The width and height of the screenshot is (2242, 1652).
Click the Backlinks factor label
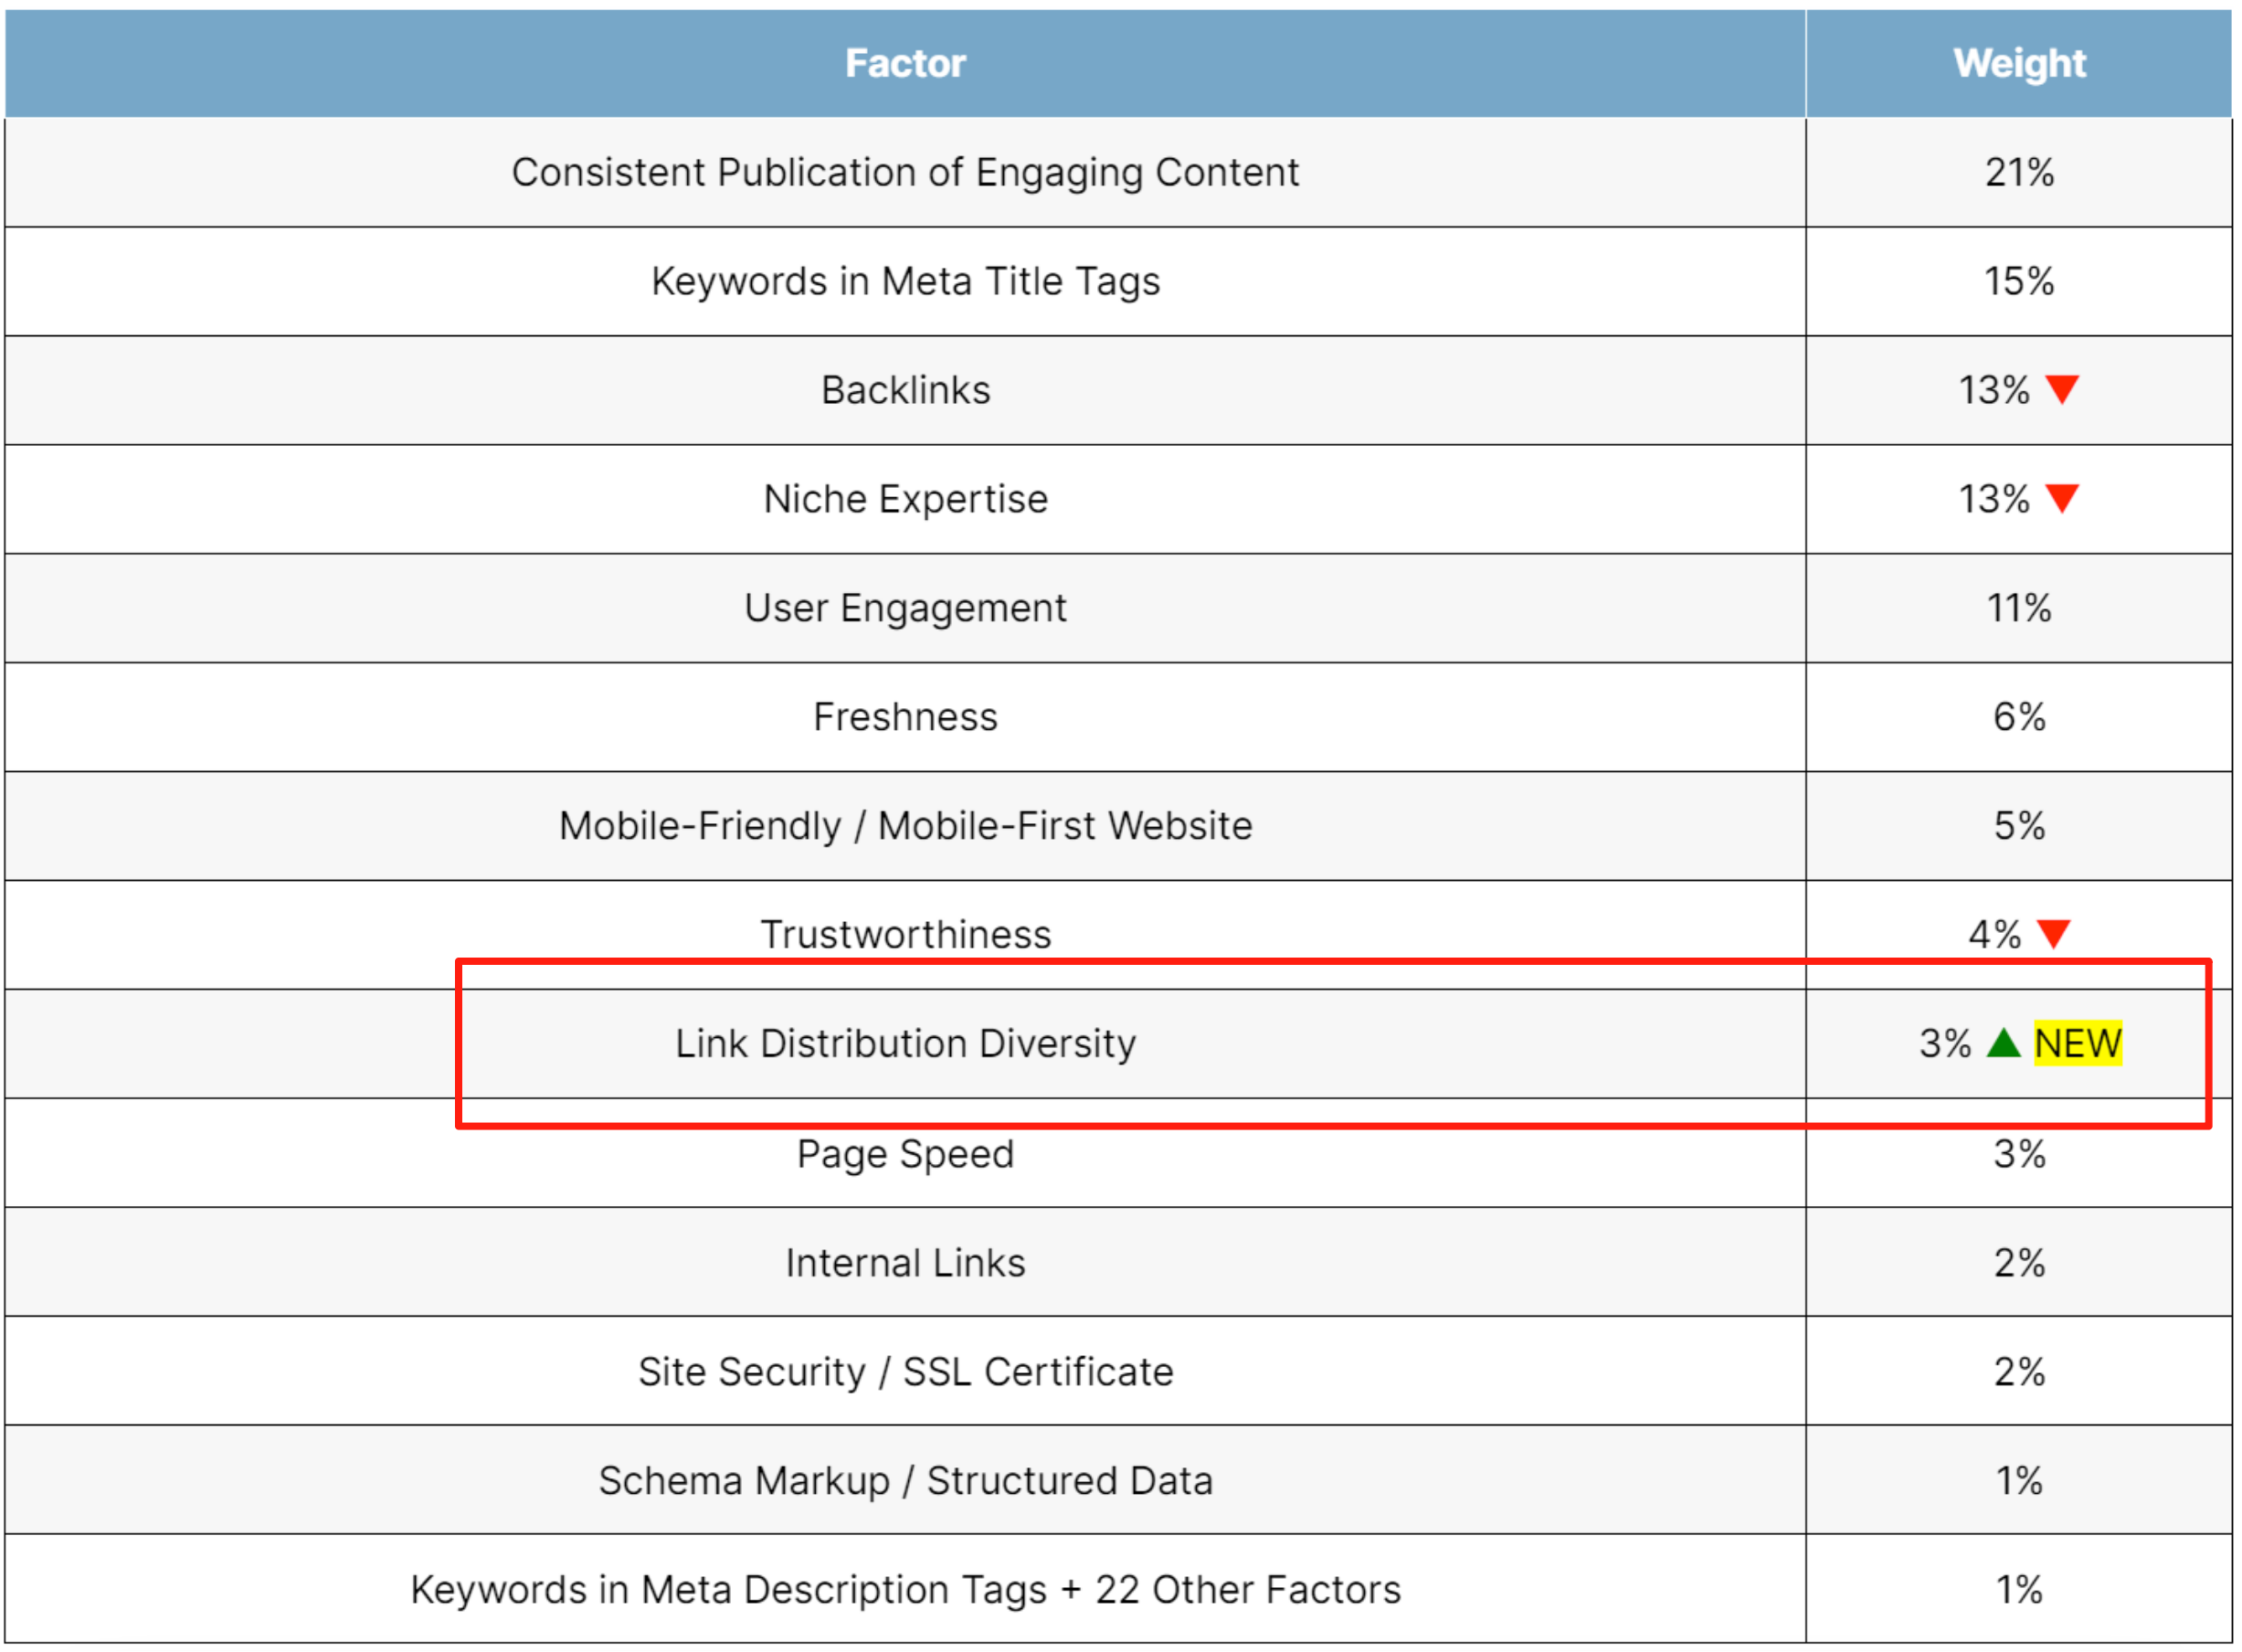(x=904, y=390)
